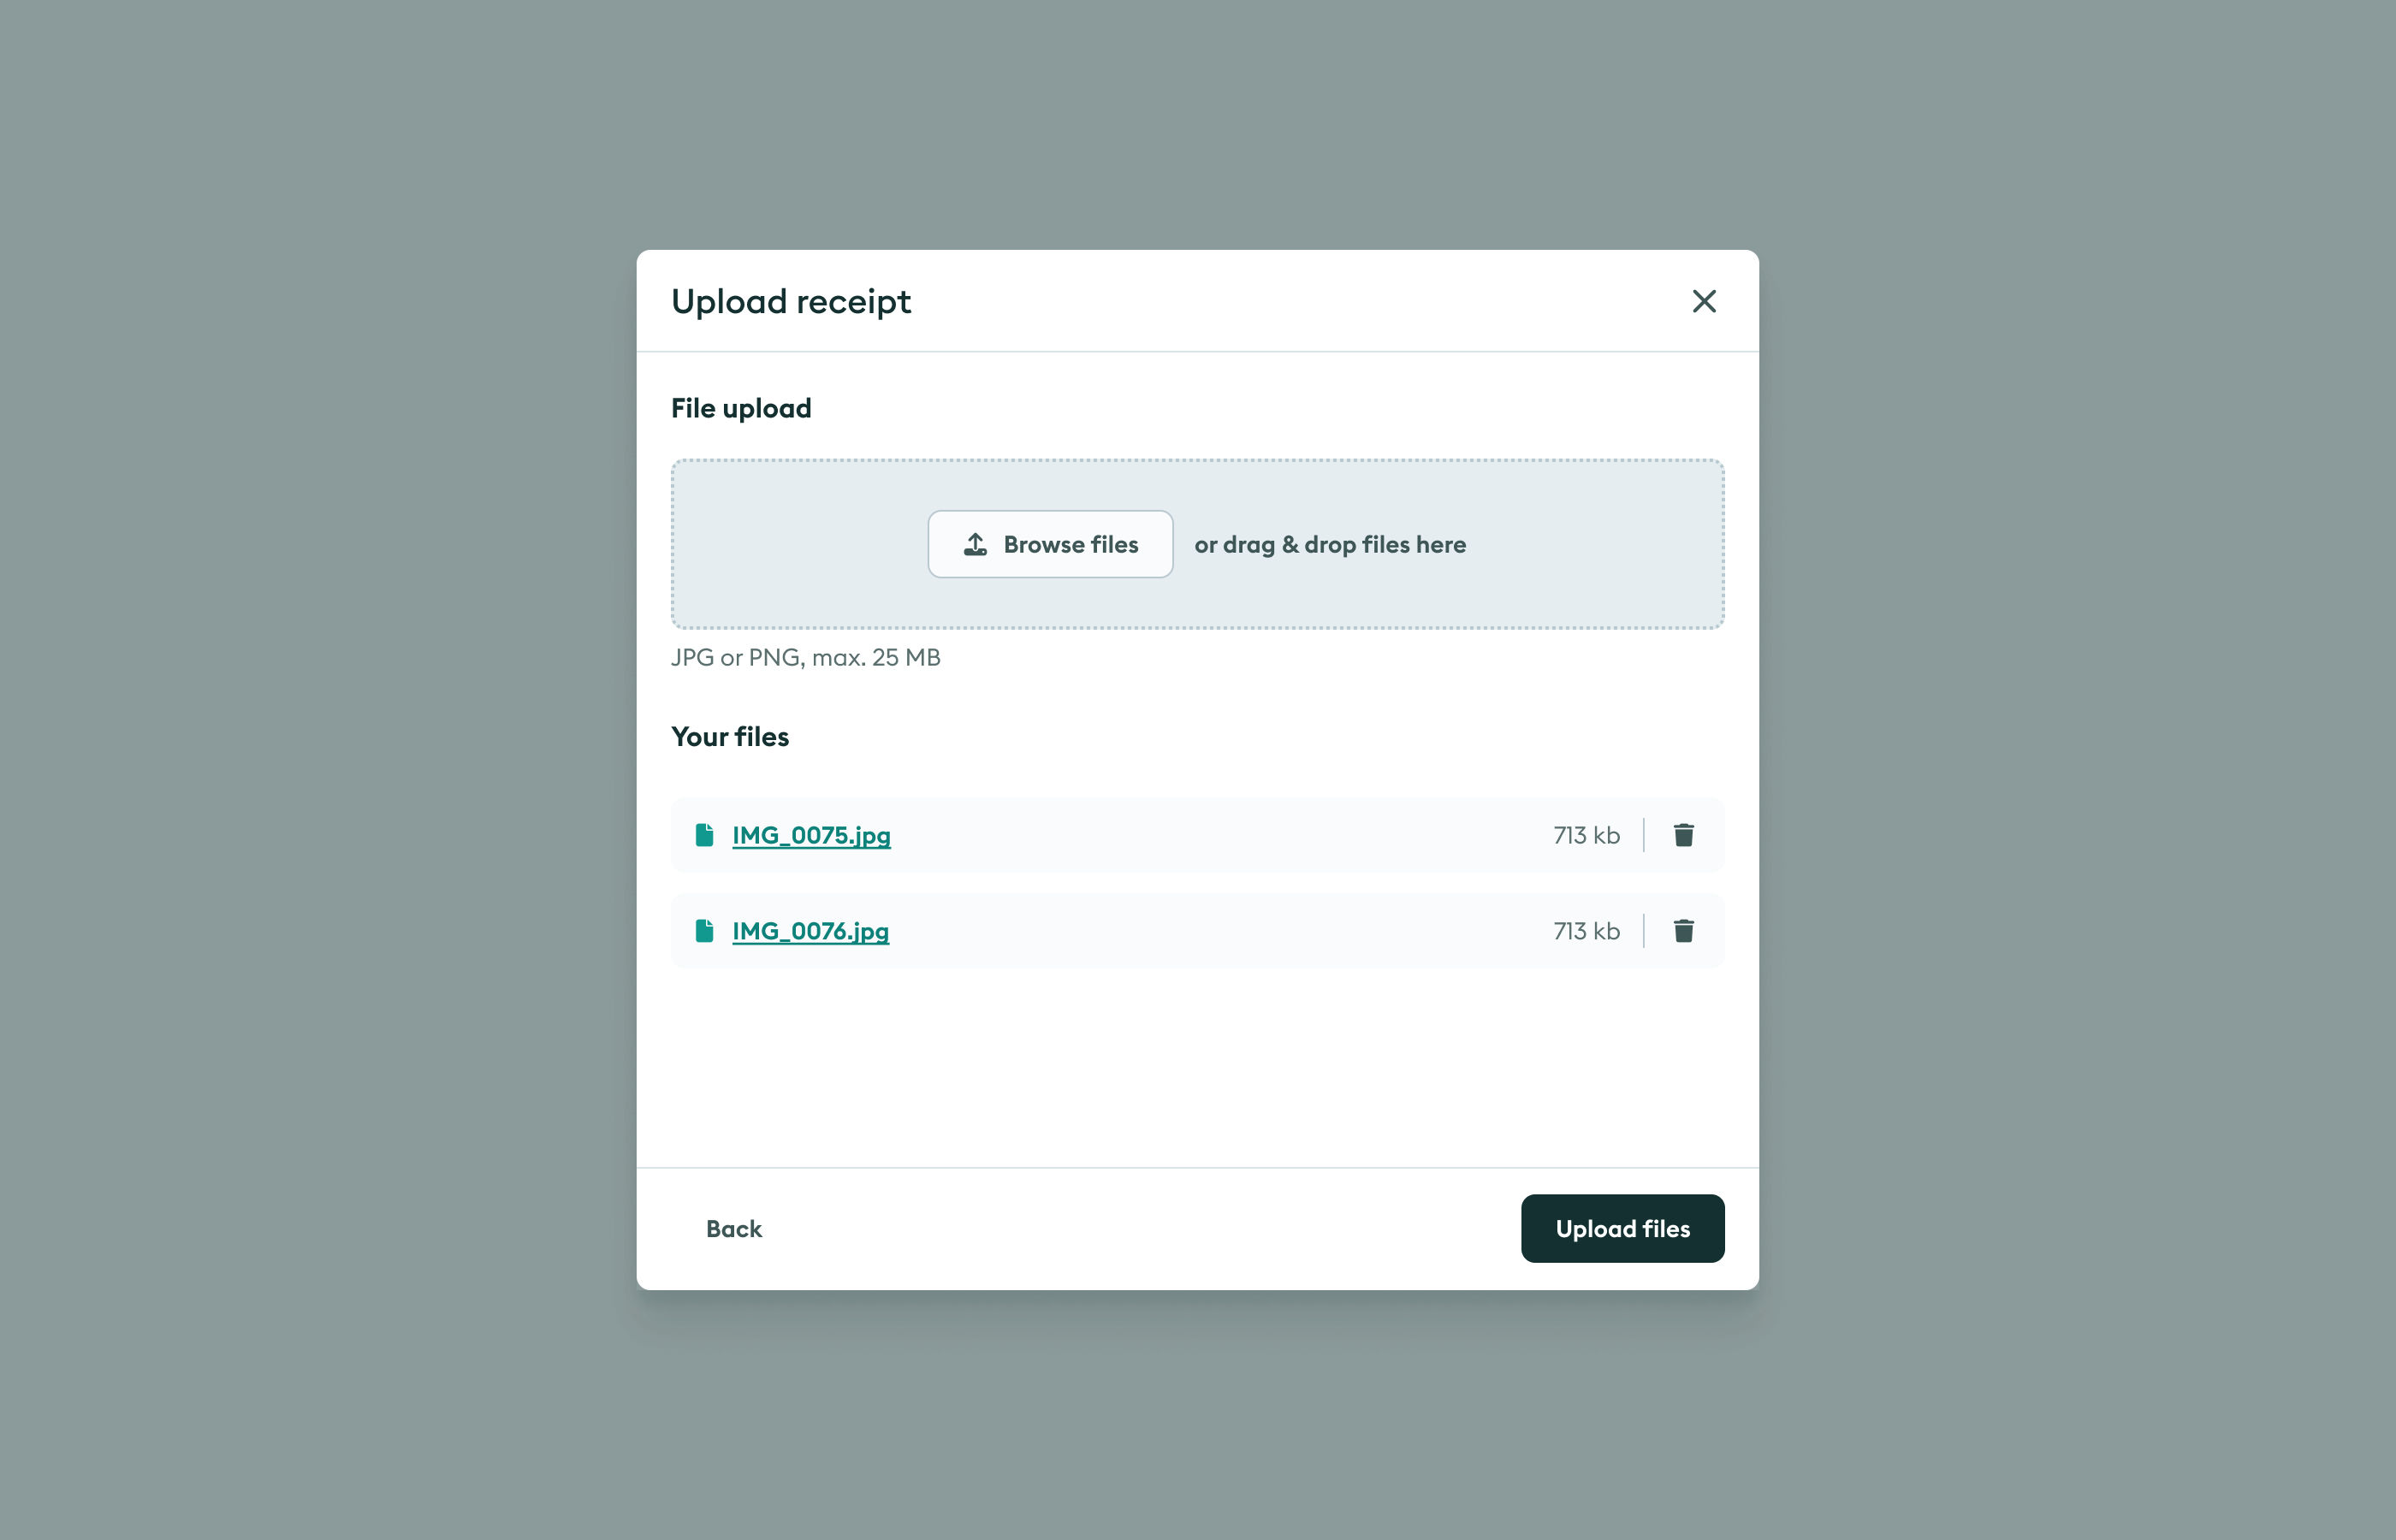Click the upload arrow icon in Browse files

[975, 544]
